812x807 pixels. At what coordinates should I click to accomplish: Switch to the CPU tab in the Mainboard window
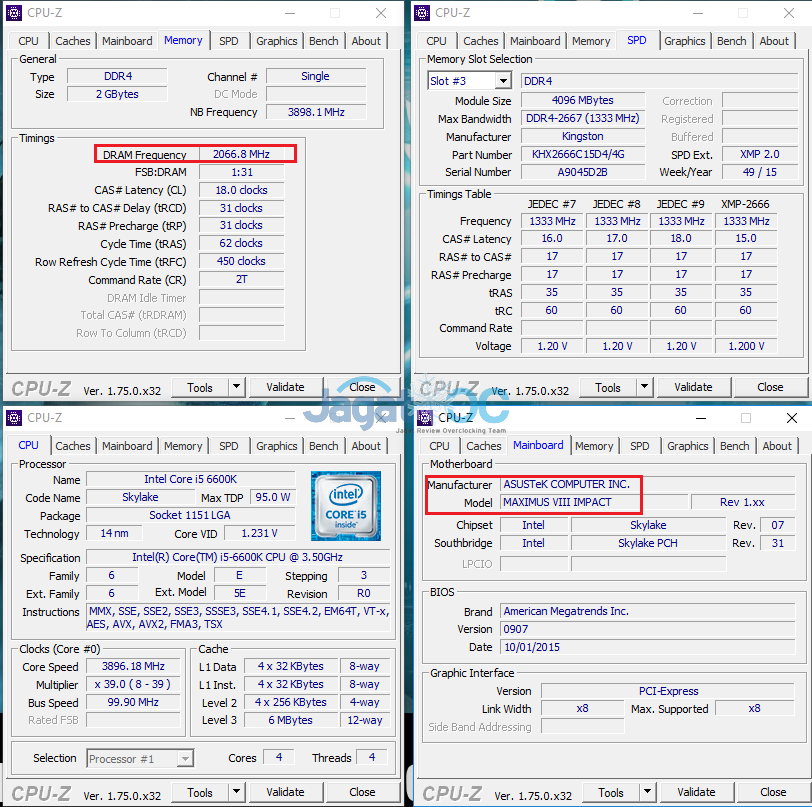(x=440, y=446)
